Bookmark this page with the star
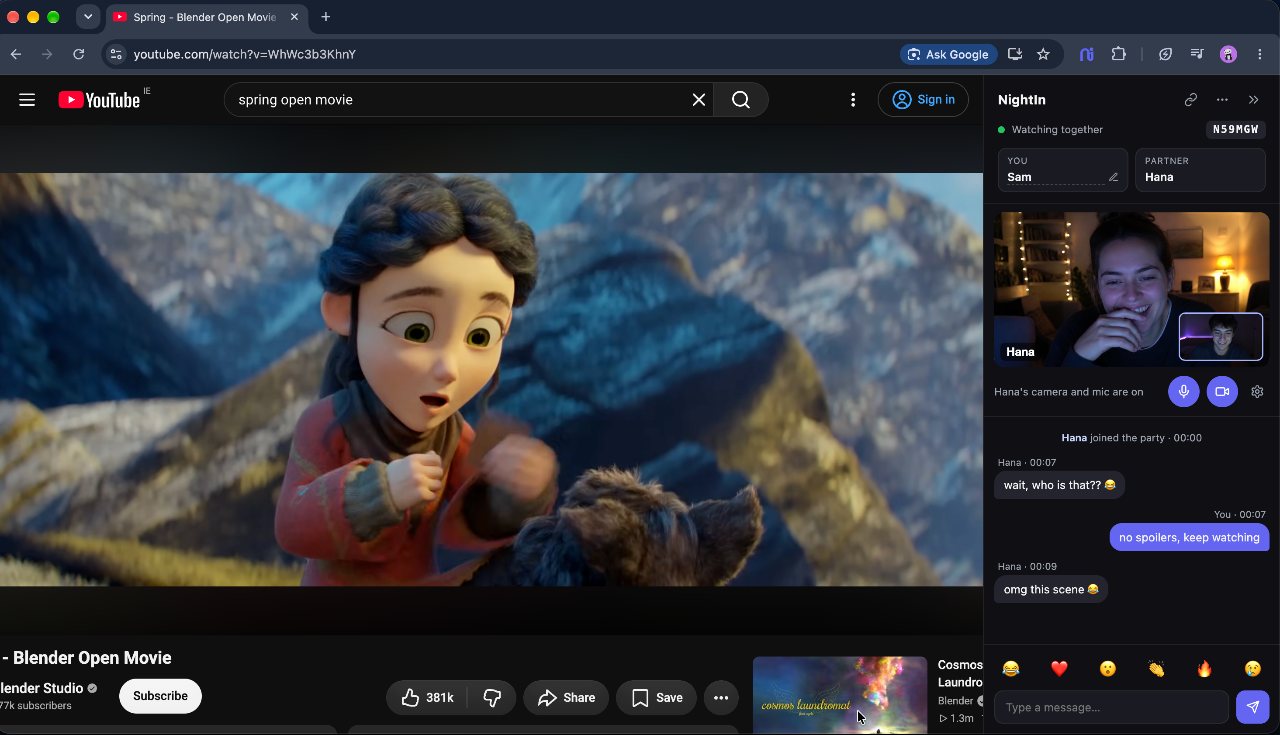Screen dimensions: 1280x735 click(x=1043, y=54)
